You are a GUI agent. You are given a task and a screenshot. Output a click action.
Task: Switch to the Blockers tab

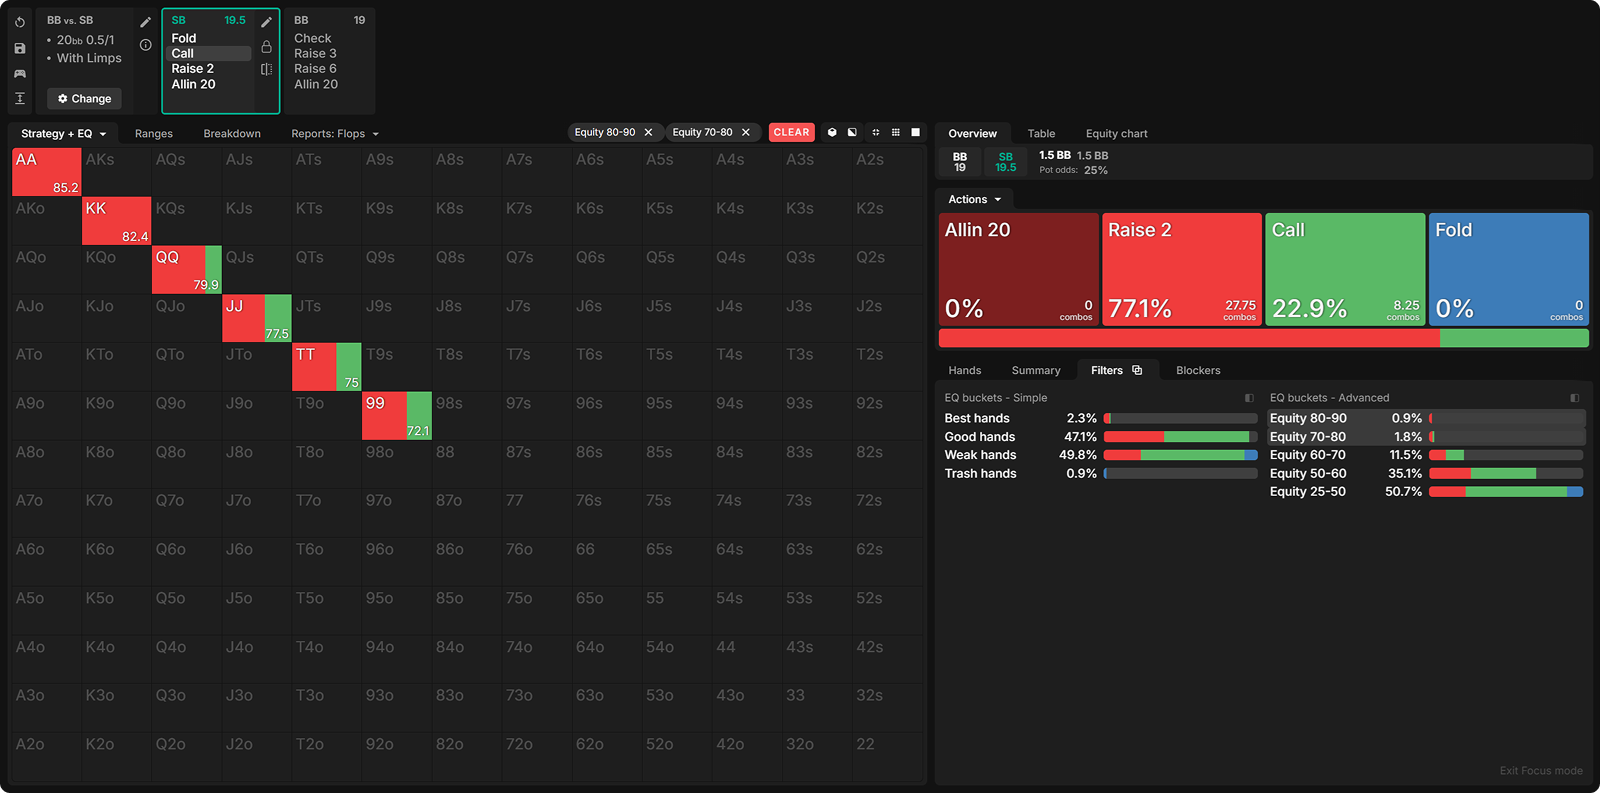1198,370
